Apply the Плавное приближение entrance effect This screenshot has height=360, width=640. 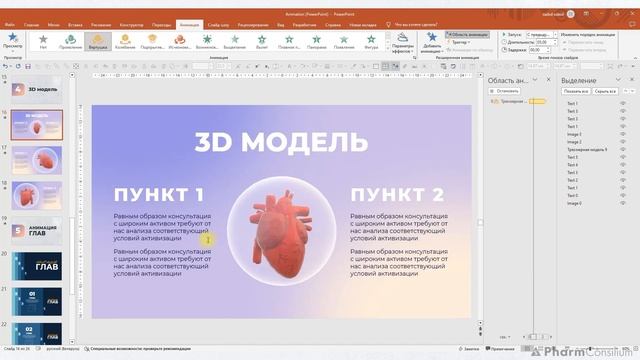click(x=289, y=42)
